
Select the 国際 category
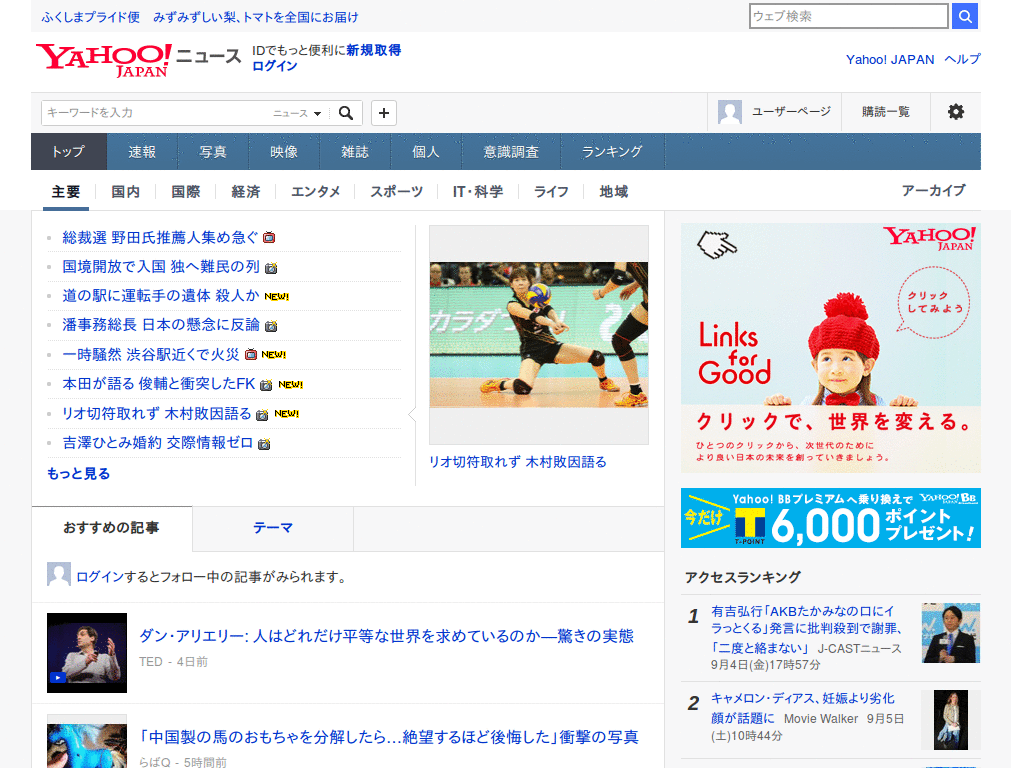point(185,192)
